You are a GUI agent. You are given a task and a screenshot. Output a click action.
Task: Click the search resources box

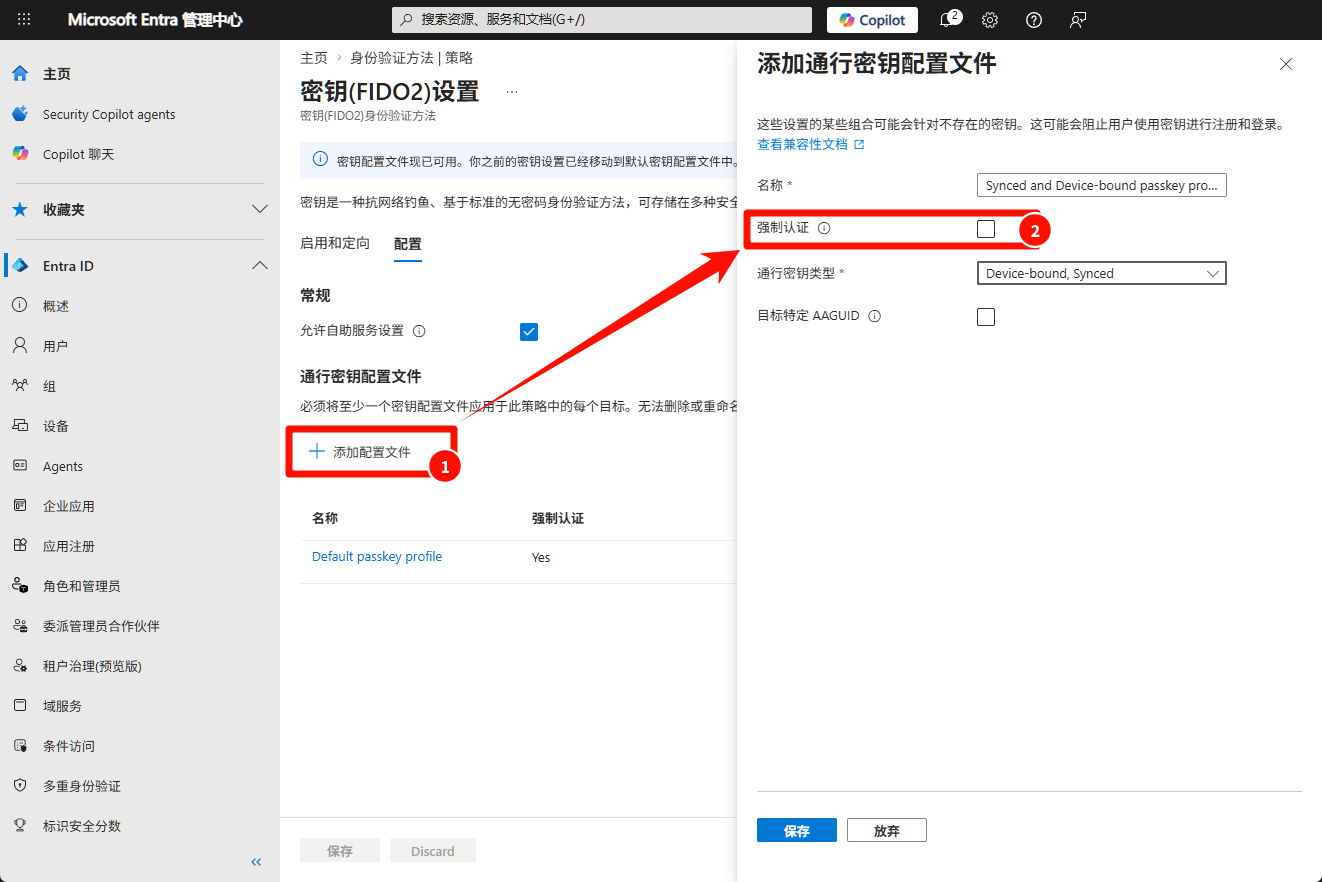602,20
